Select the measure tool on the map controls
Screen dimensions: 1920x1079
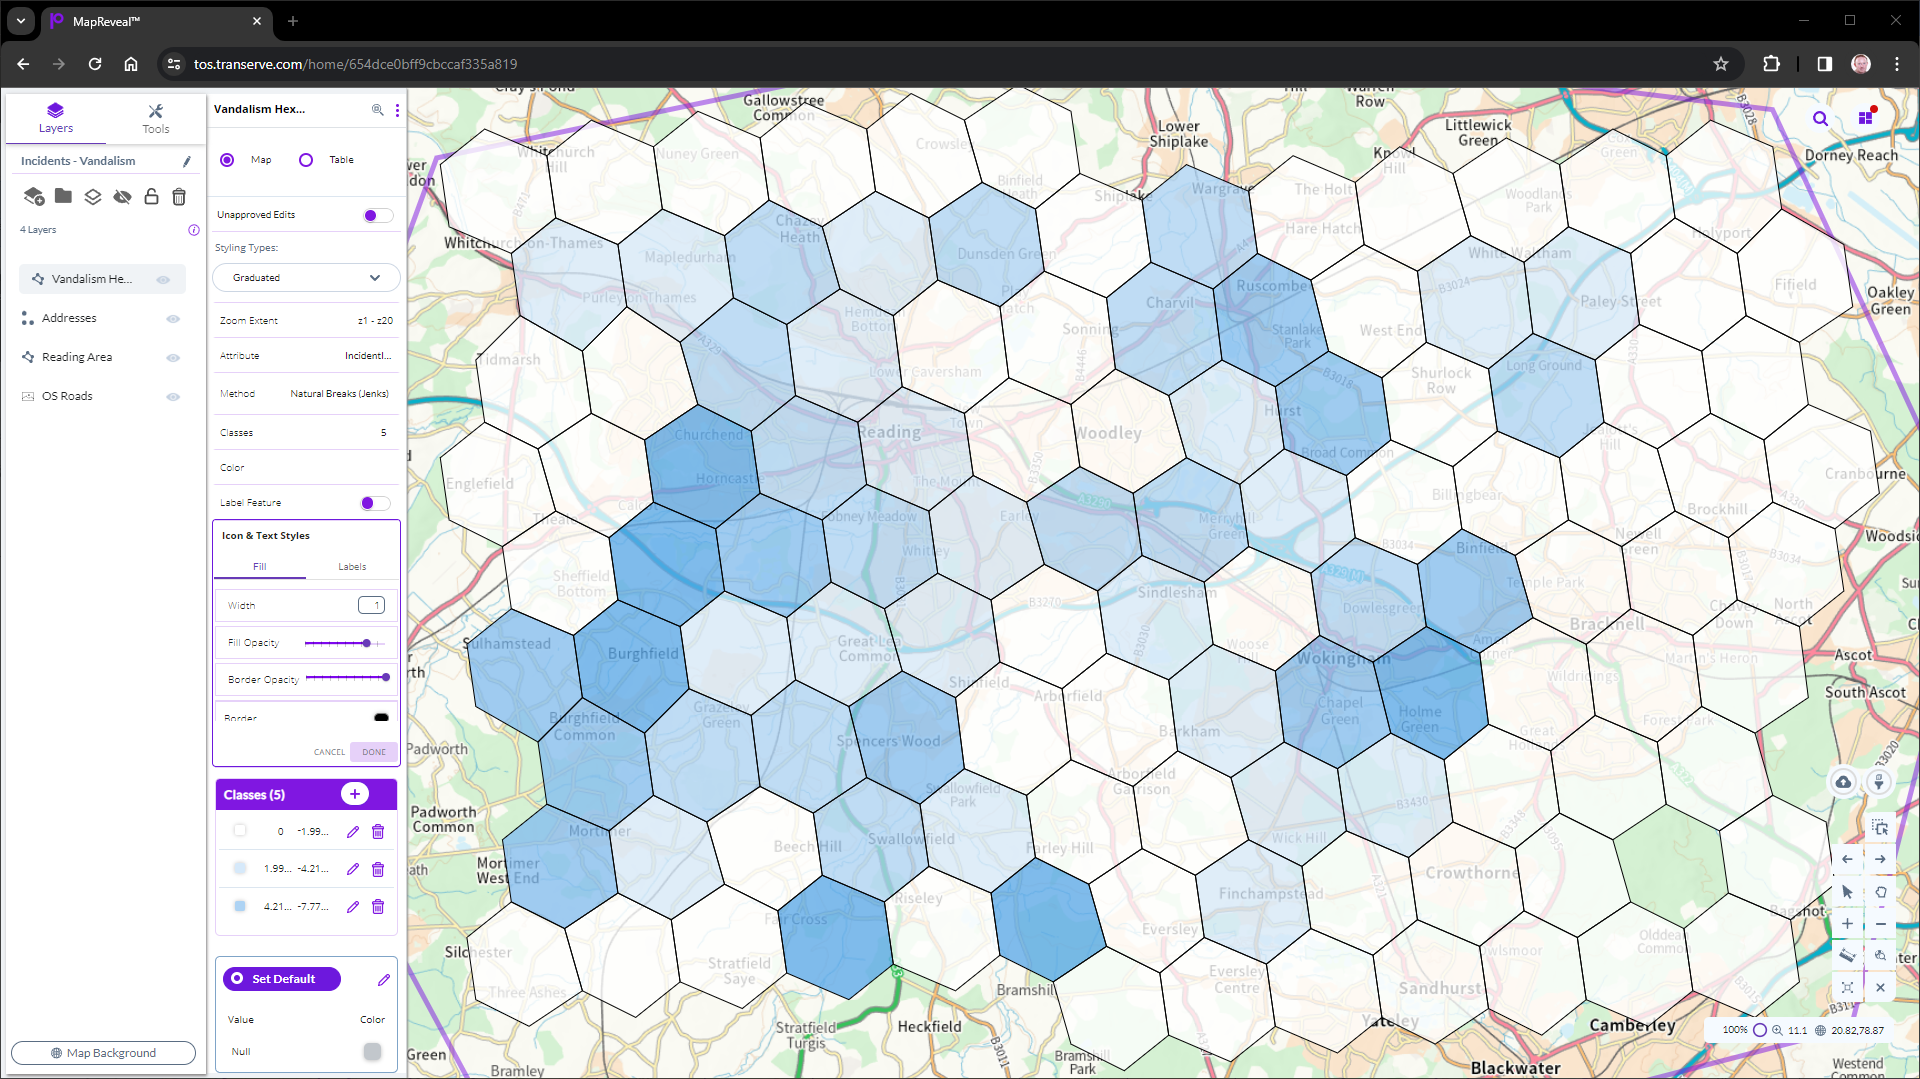click(x=1847, y=956)
